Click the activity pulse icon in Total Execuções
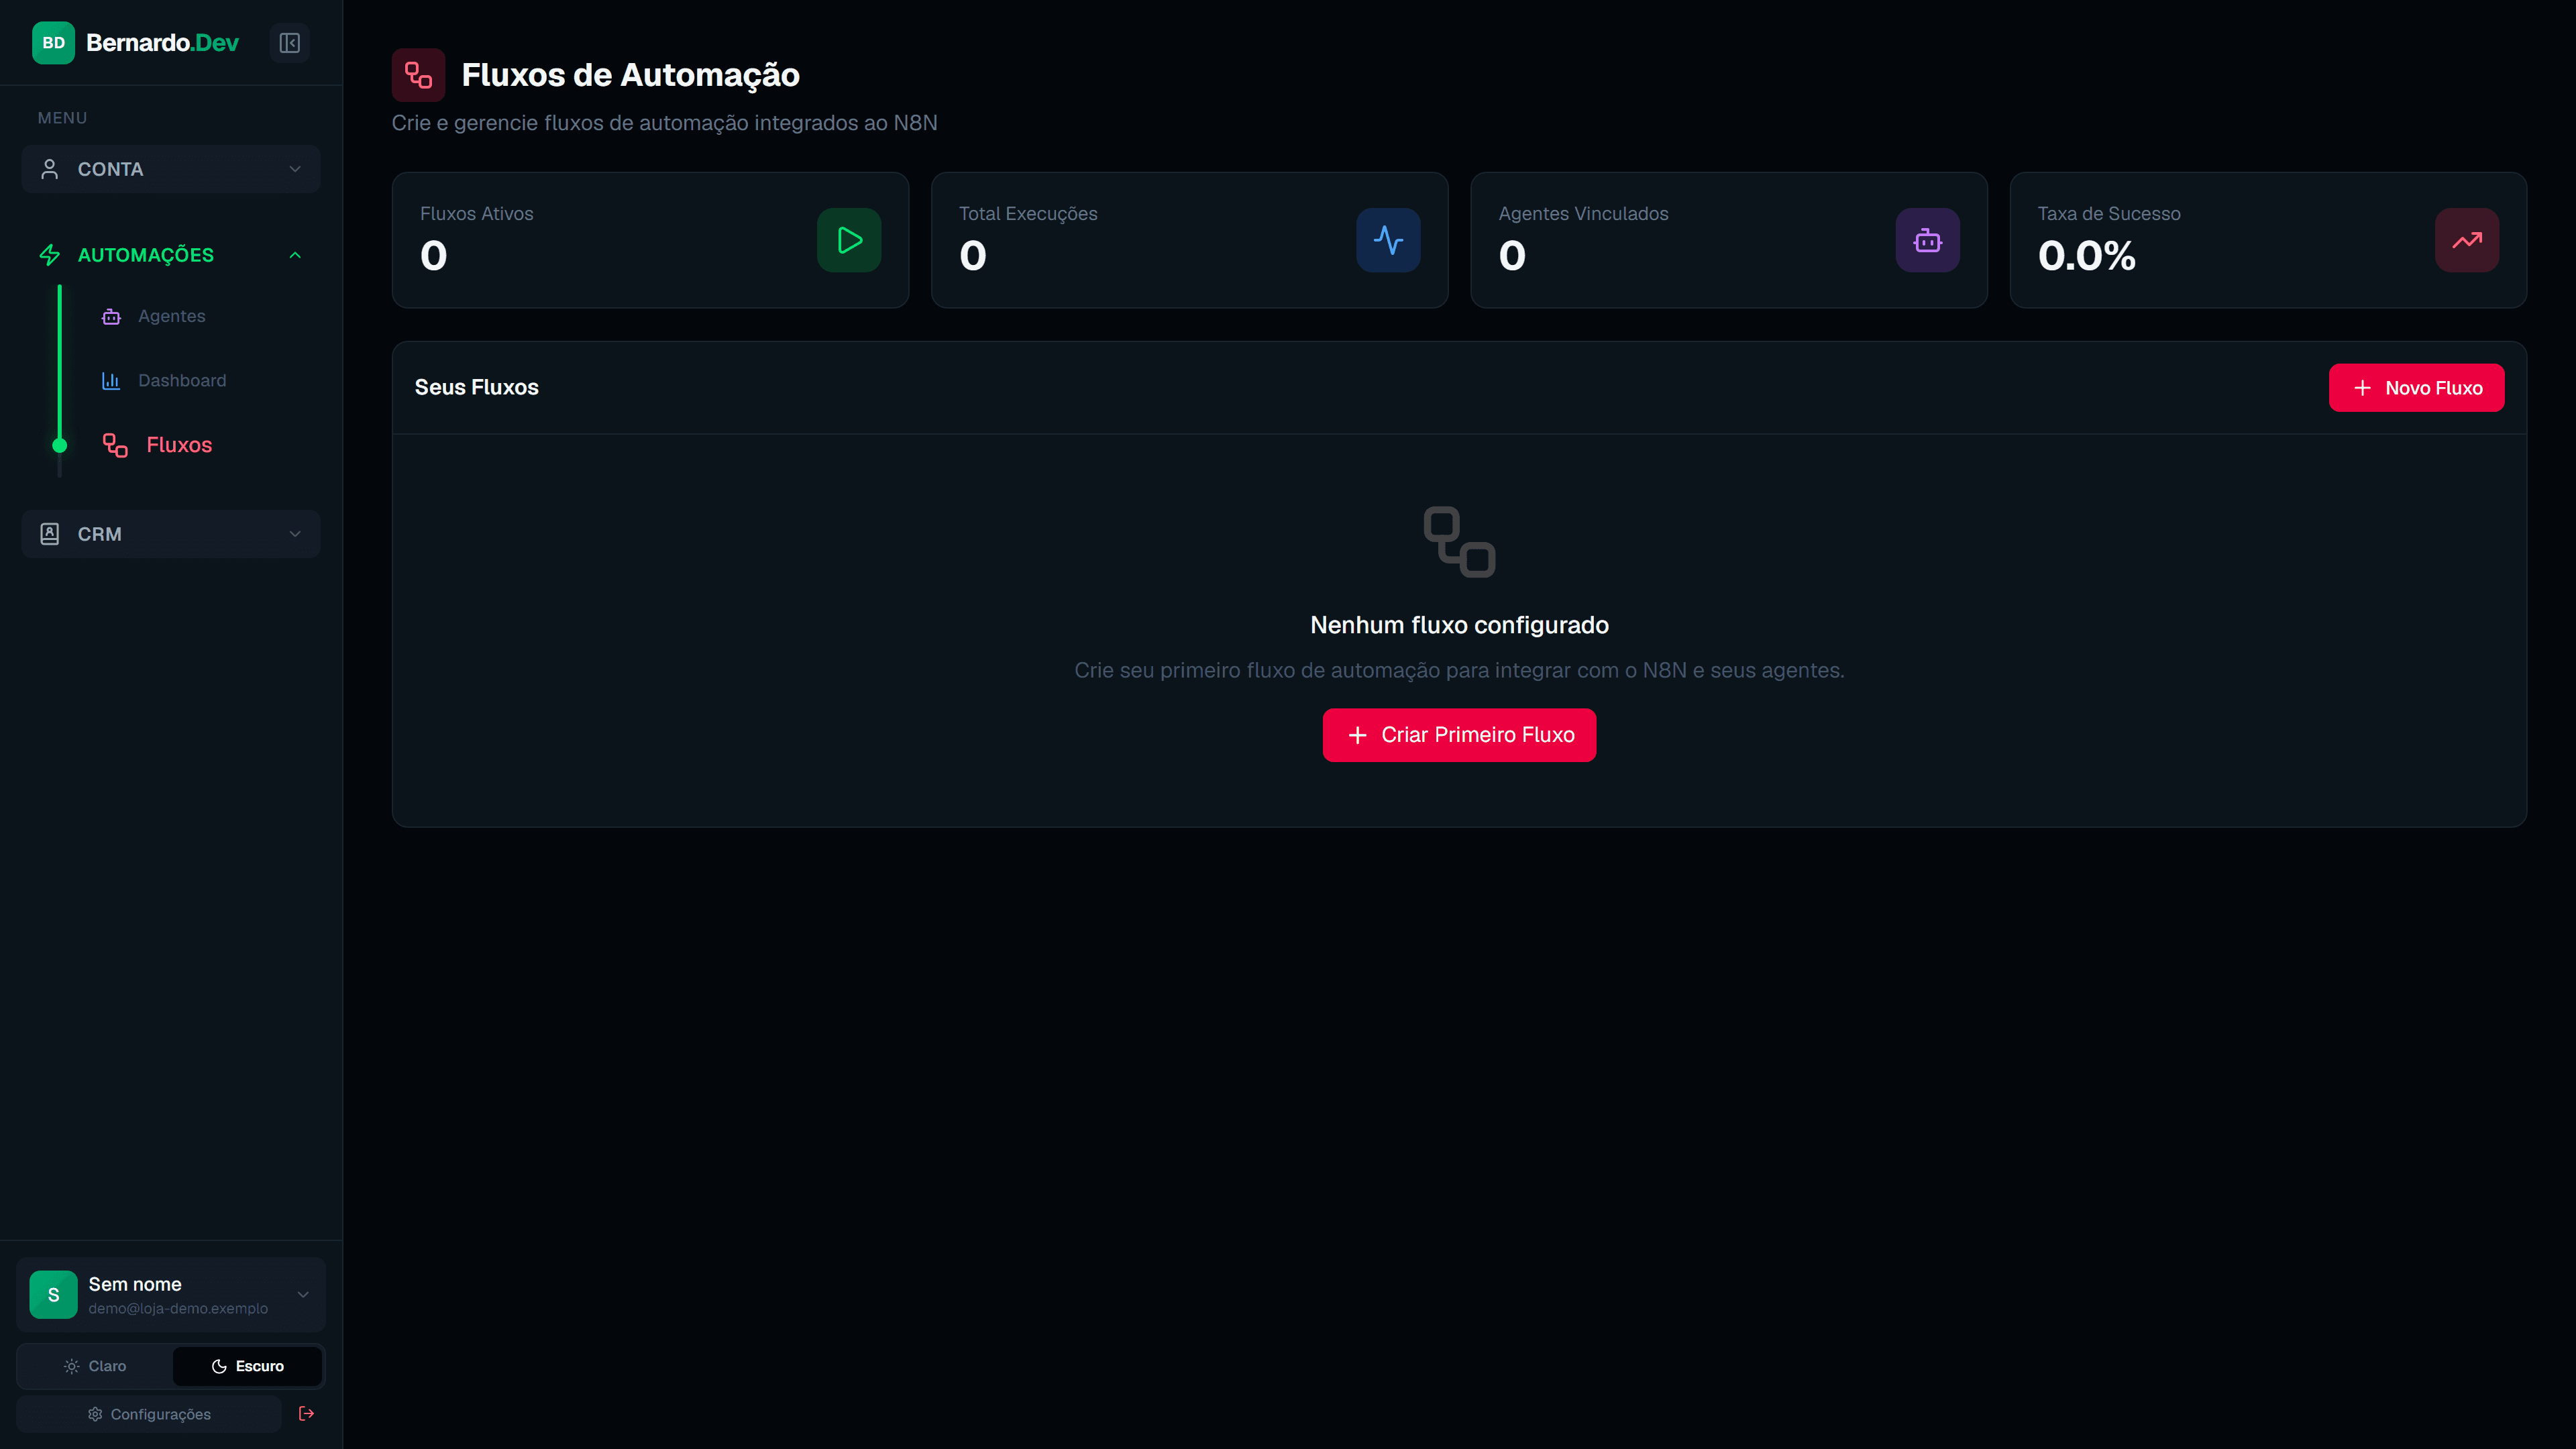Viewport: 2576px width, 1449px height. 1388,240
